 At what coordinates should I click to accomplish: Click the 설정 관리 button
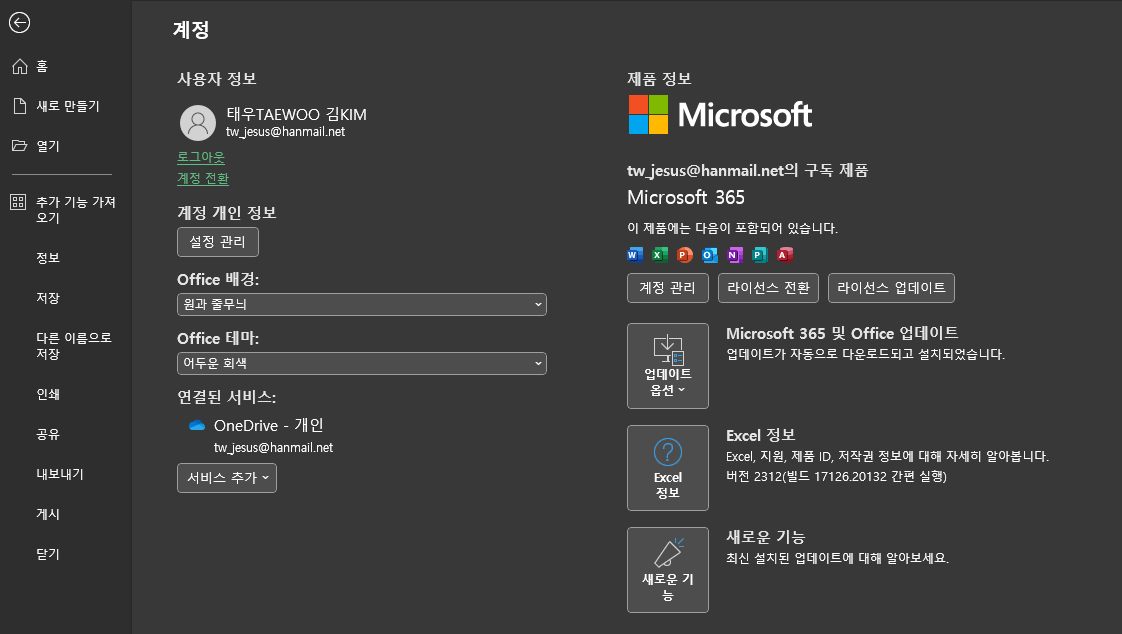pos(218,242)
